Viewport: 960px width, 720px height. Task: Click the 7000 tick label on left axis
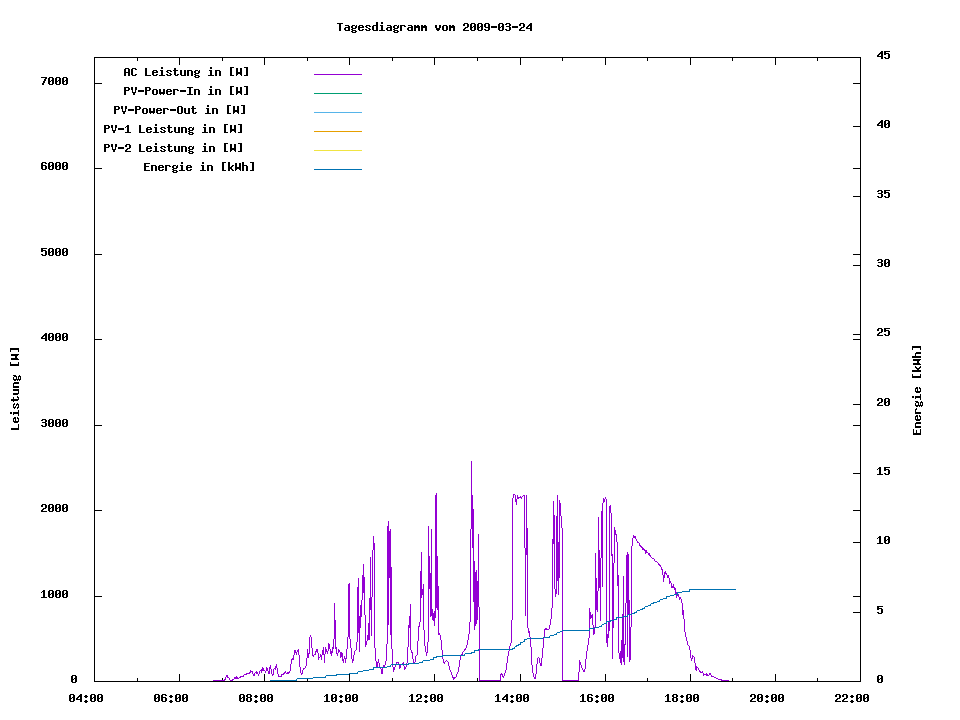[x=53, y=81]
